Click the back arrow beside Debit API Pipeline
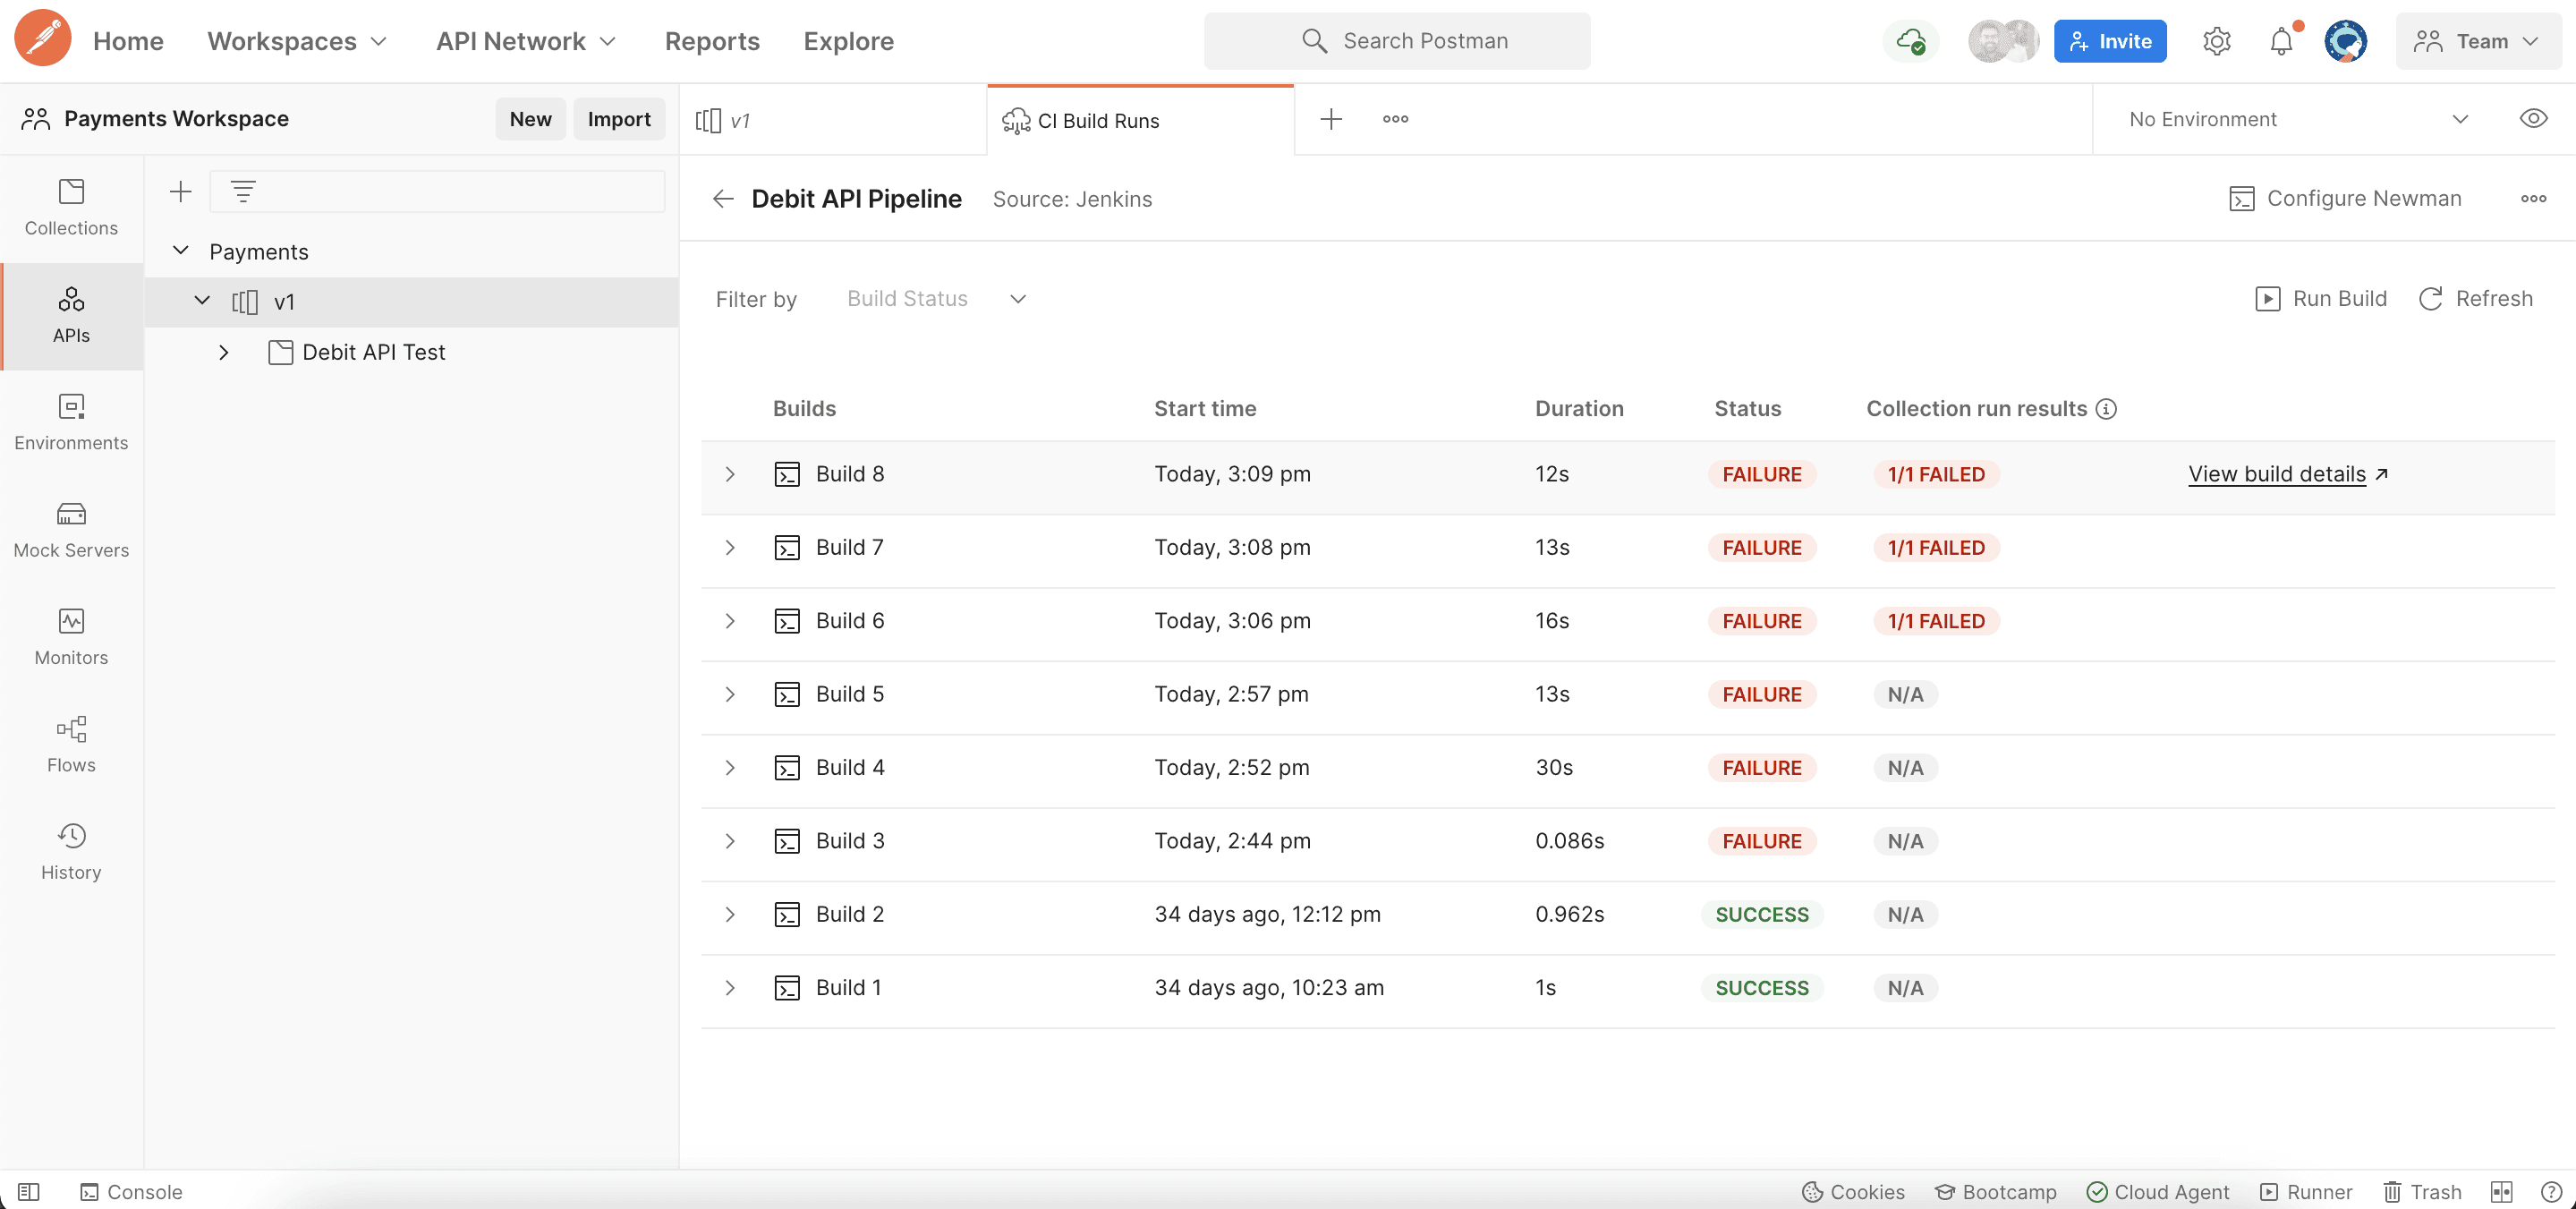The width and height of the screenshot is (2576, 1209). pos(723,199)
